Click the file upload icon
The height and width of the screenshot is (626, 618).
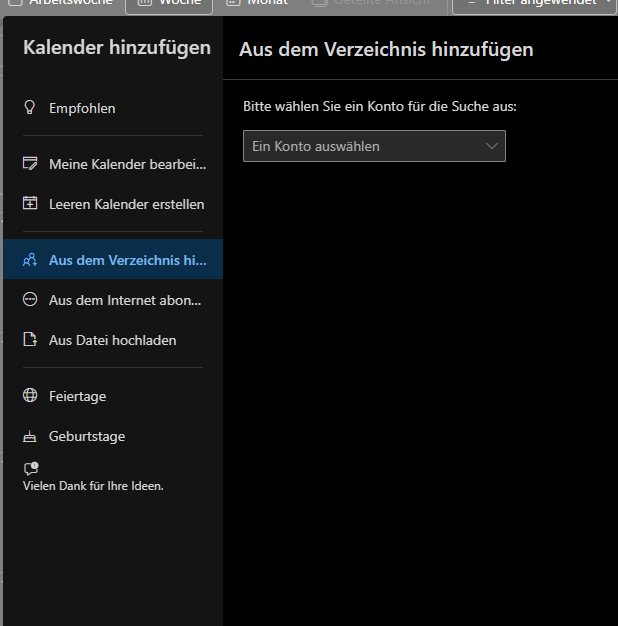[x=30, y=339]
